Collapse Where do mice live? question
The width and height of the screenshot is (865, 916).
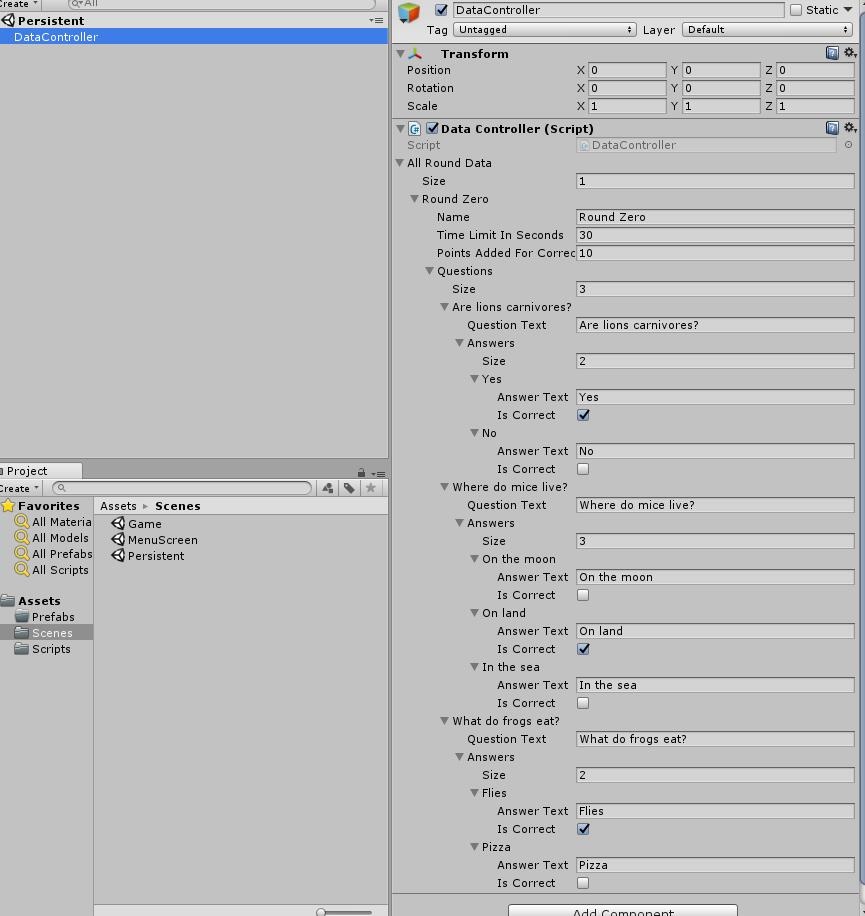click(x=444, y=487)
